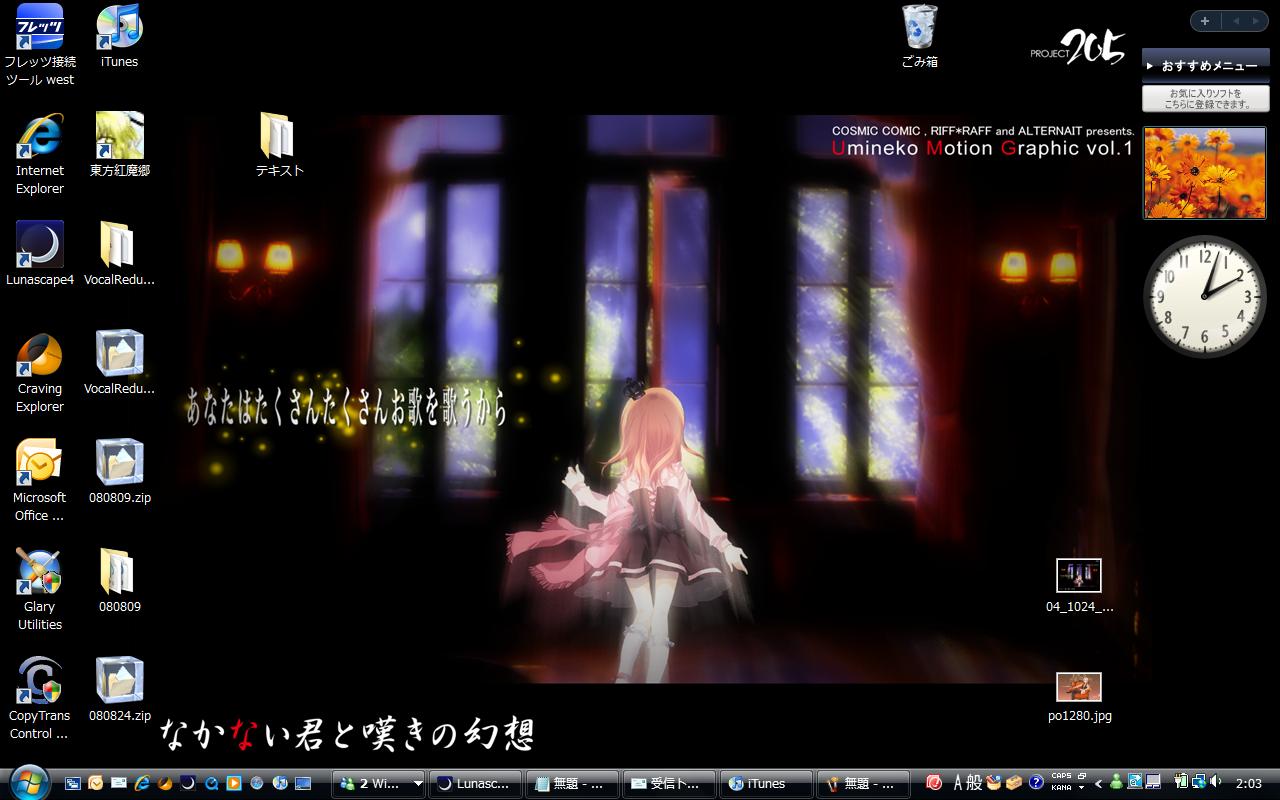Switch to the Lunasc... taskbar window

coord(475,783)
